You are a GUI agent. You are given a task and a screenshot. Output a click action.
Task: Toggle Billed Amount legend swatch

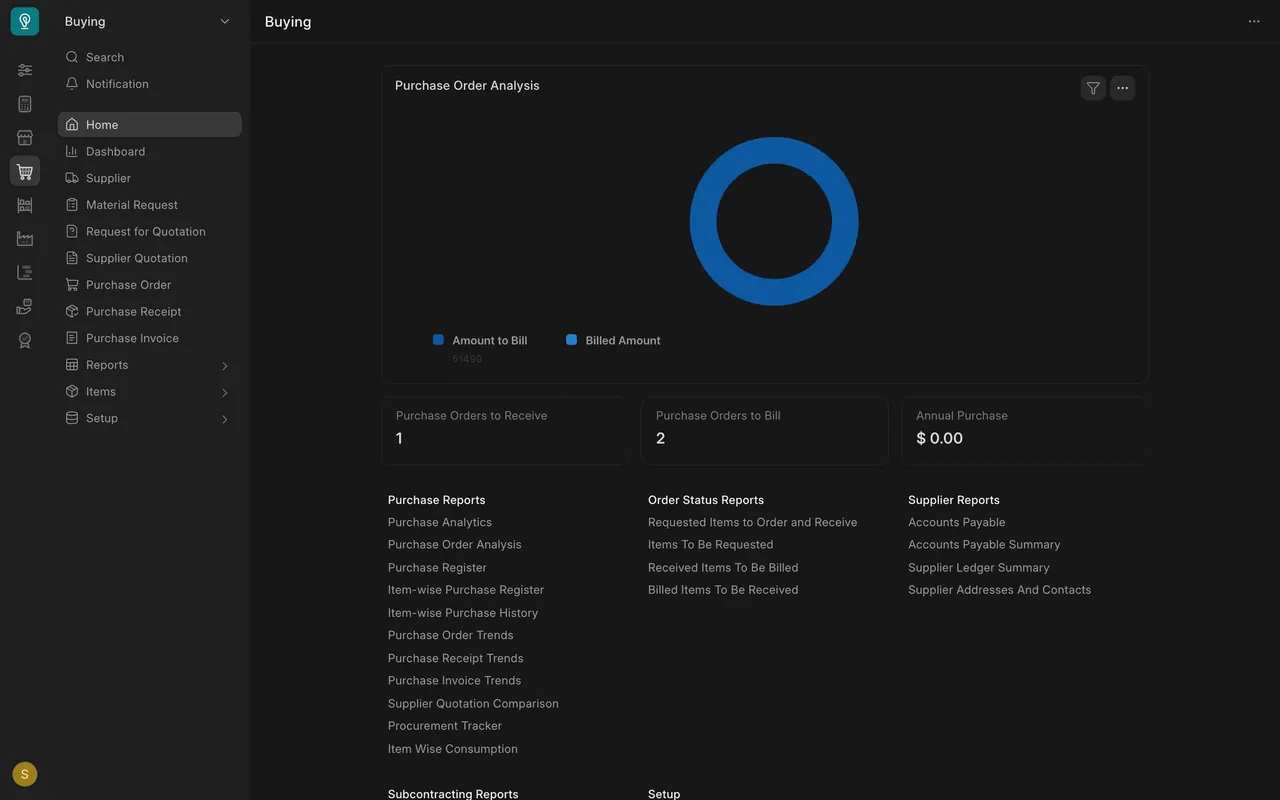[x=571, y=340]
